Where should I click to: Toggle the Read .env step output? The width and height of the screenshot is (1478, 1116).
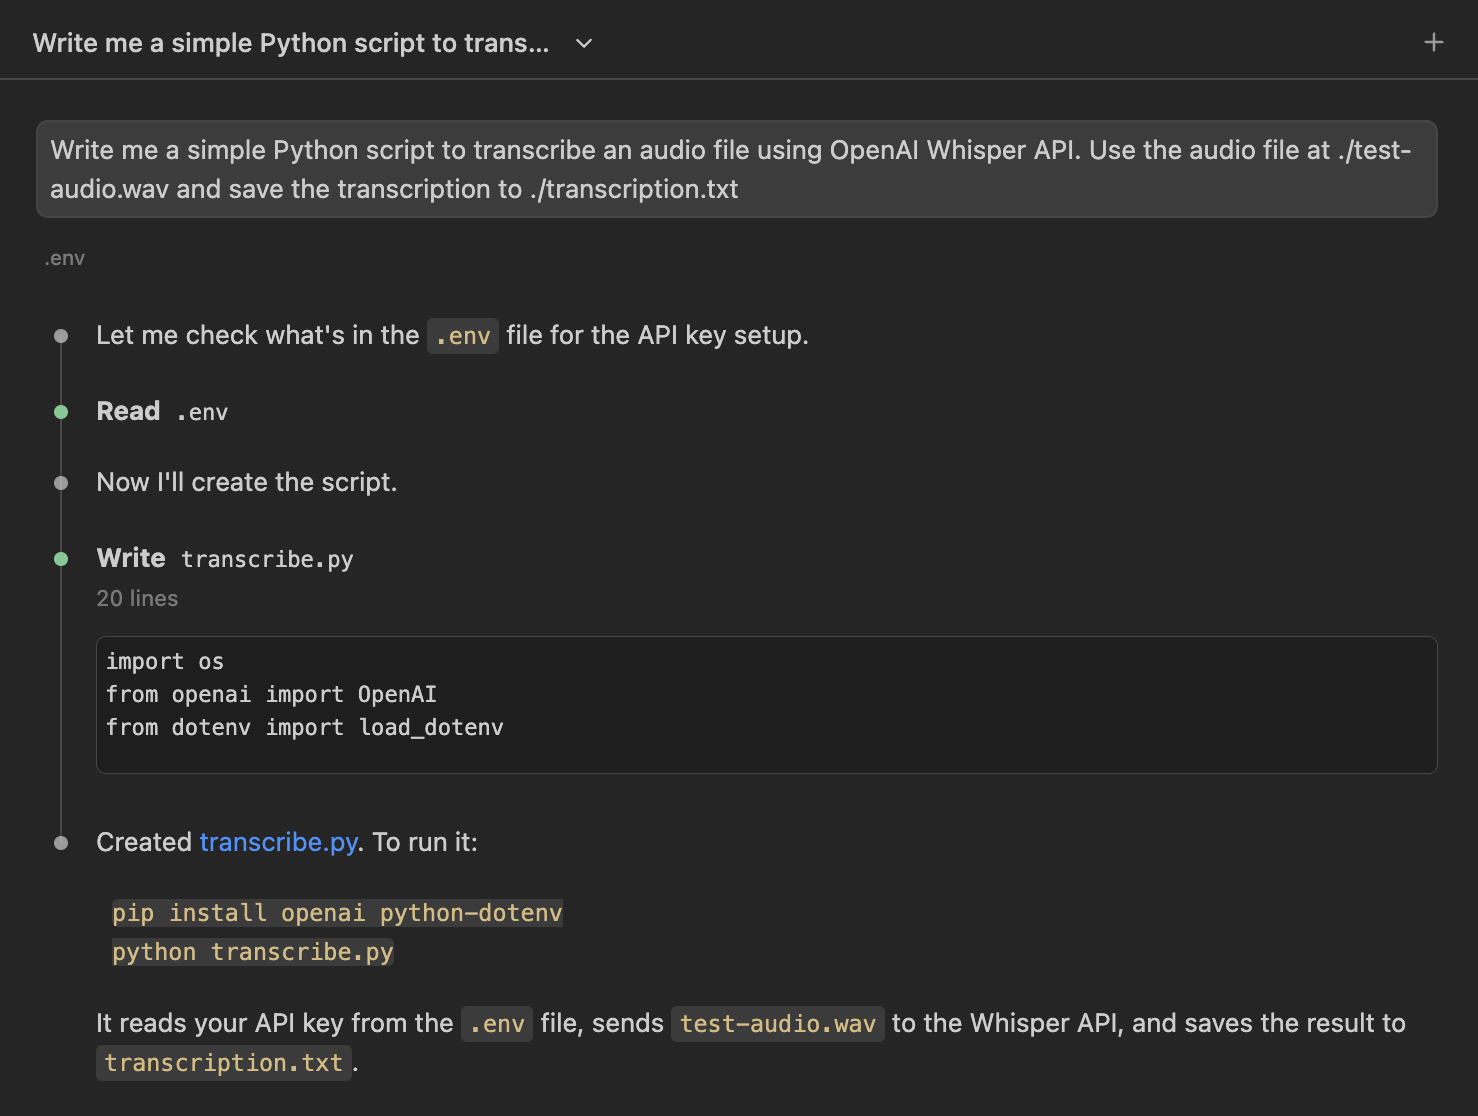[x=162, y=410]
